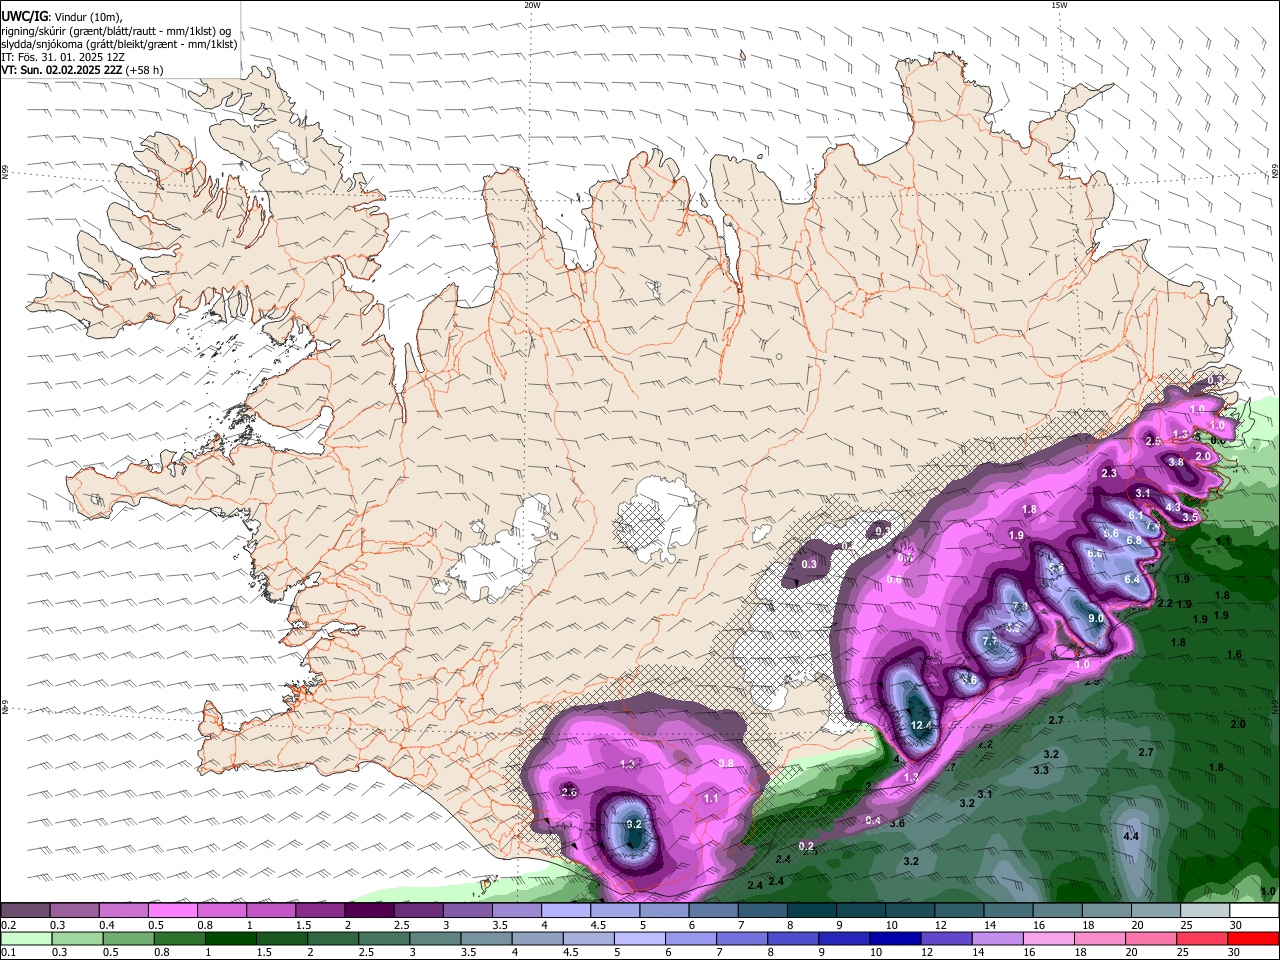The image size is (1280, 960).
Task: Pick the darkest purple 2 swatch in the purple-pink legend row
Action: click(368, 910)
